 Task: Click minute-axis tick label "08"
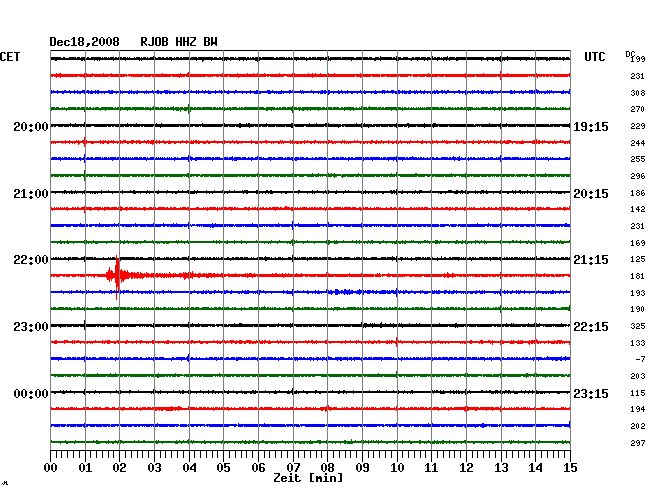pos(327,468)
